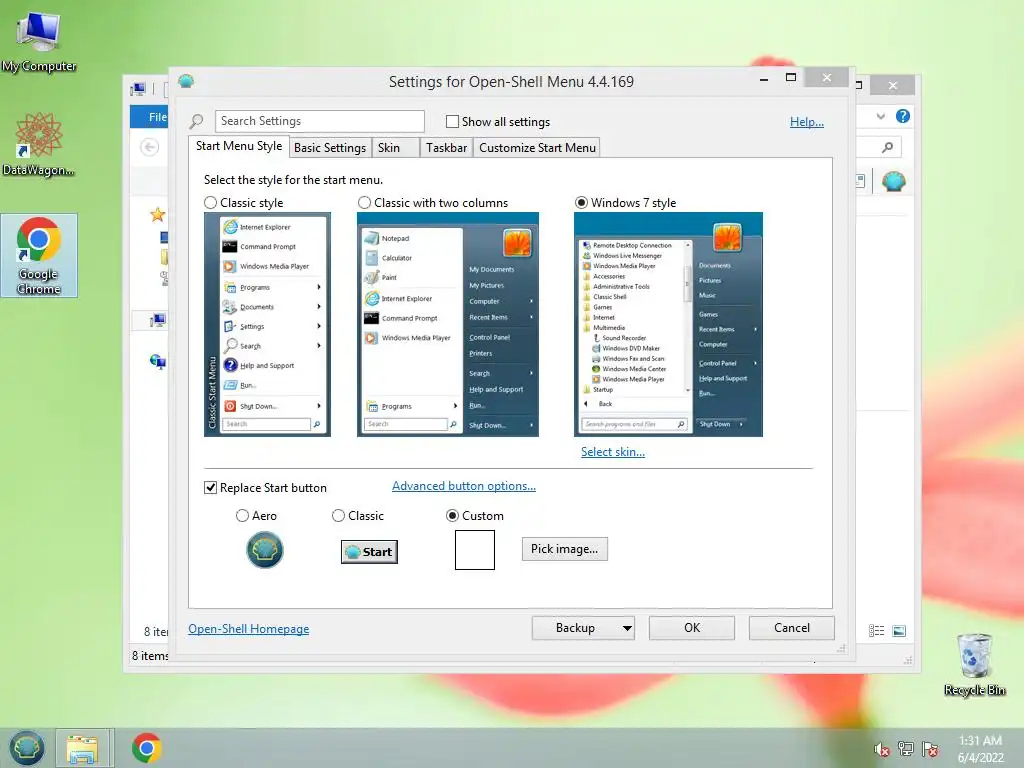
Task: Click the Favorites star in the Explorer sidebar
Action: coord(157,214)
